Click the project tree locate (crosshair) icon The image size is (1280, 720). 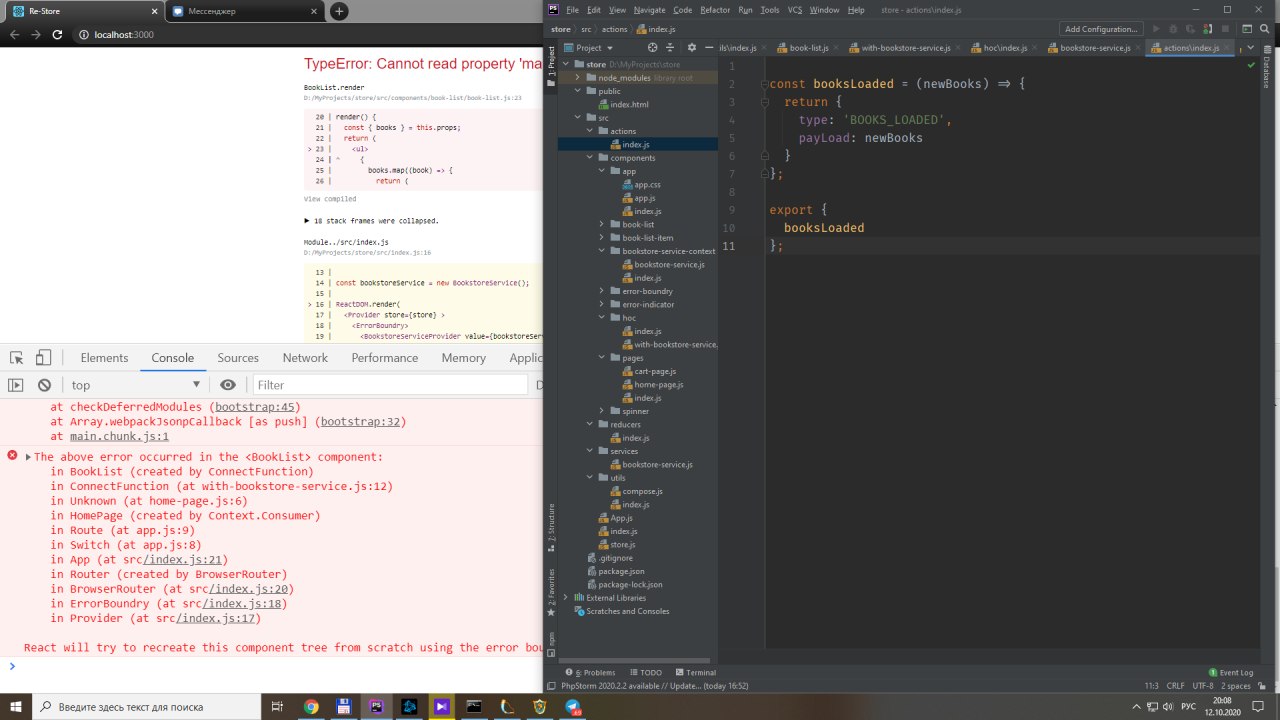pos(653,47)
